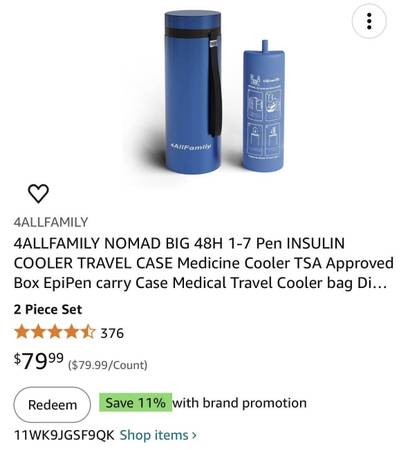Click the green Save 11% badge
Viewport: 408px width, 450px height.
coord(136,403)
